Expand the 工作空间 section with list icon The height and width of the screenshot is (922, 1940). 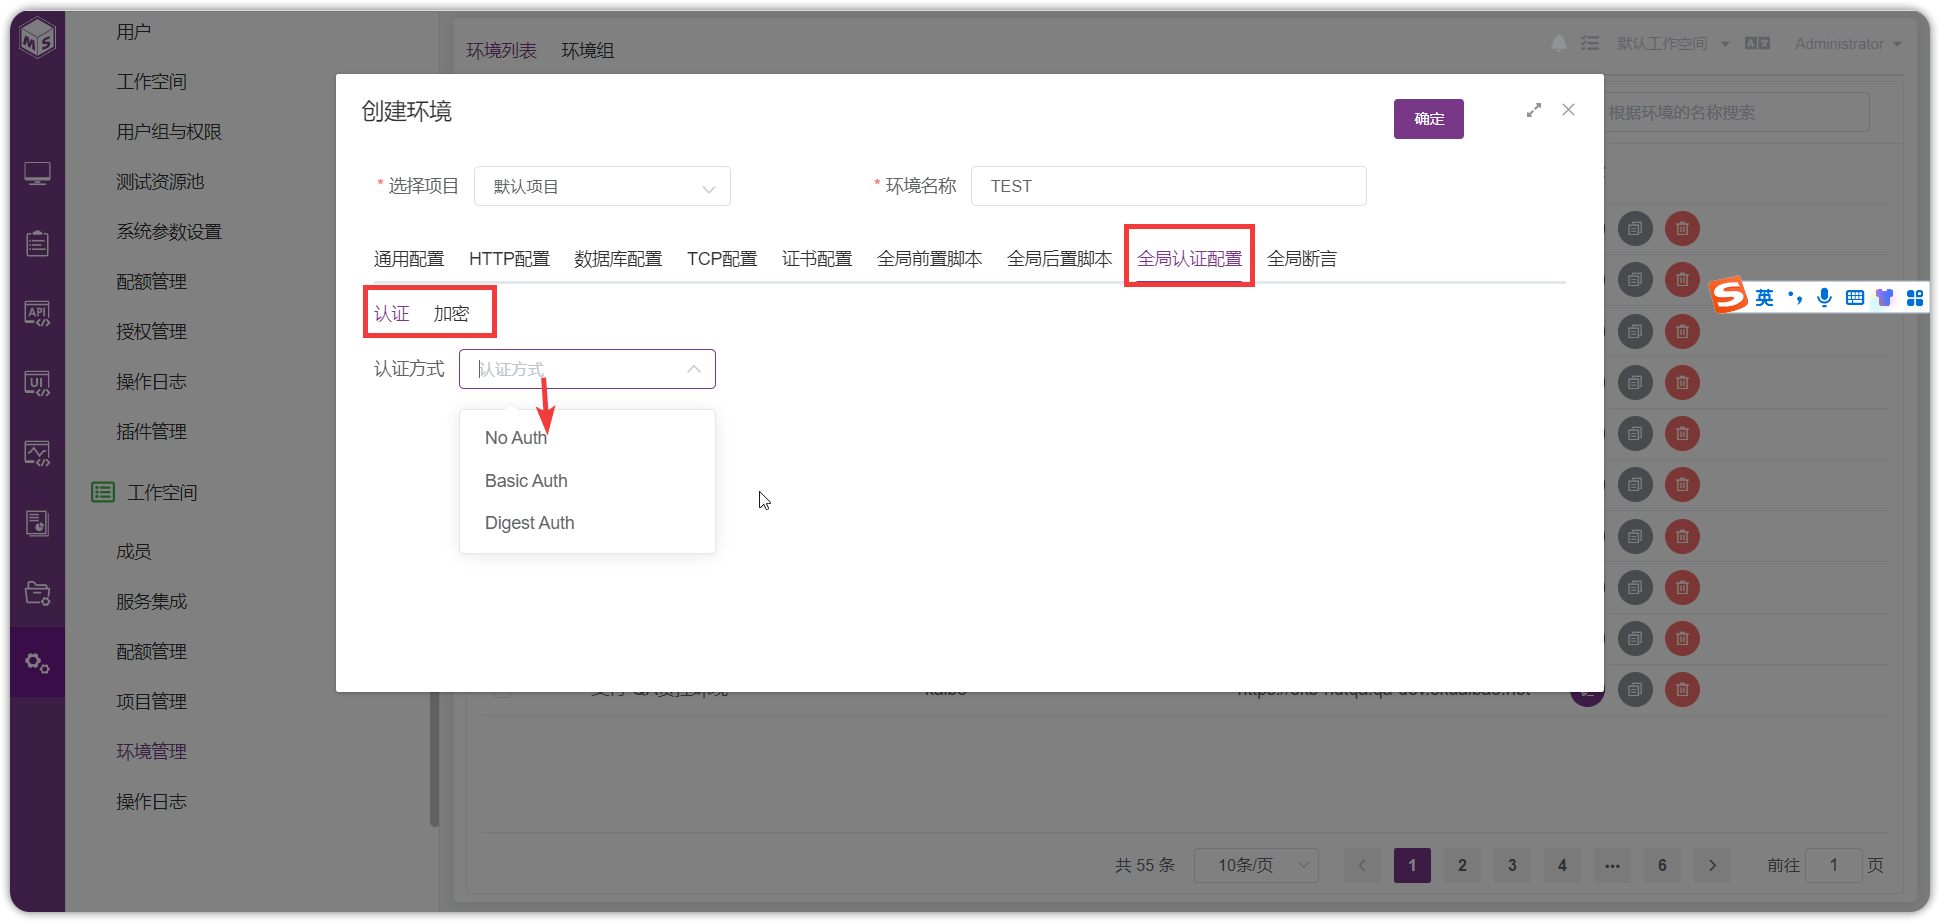point(146,492)
